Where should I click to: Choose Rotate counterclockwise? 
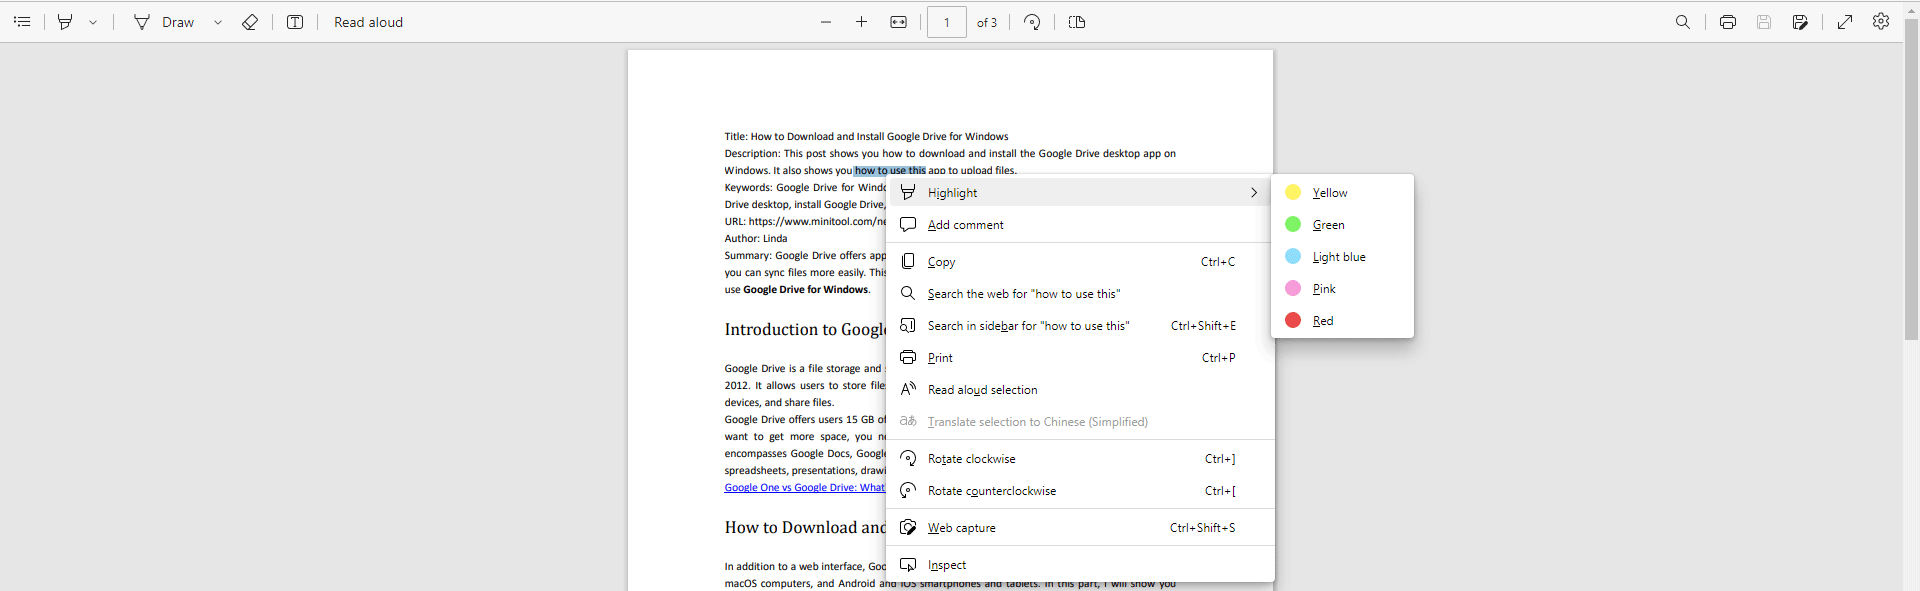(x=1080, y=491)
